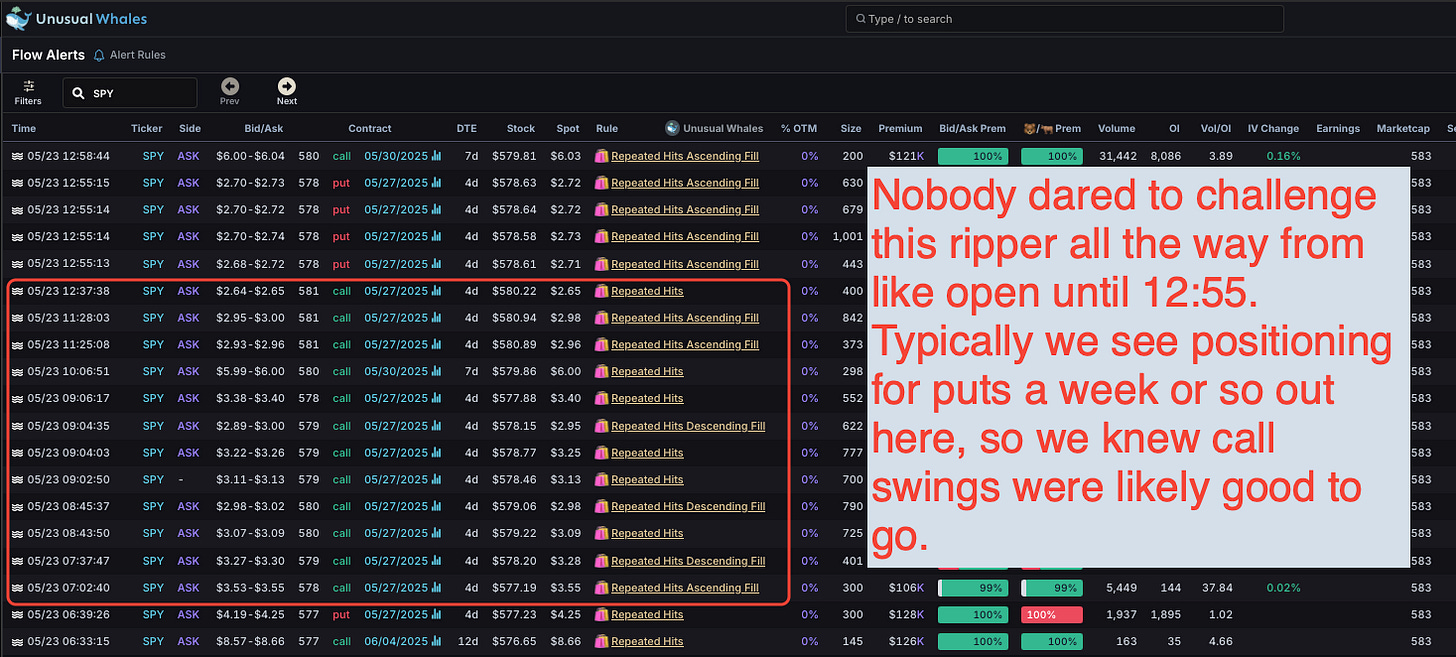This screenshot has height=657, width=1456.
Task: Open chart icon for 12:58:44 contract row
Action: 436,156
